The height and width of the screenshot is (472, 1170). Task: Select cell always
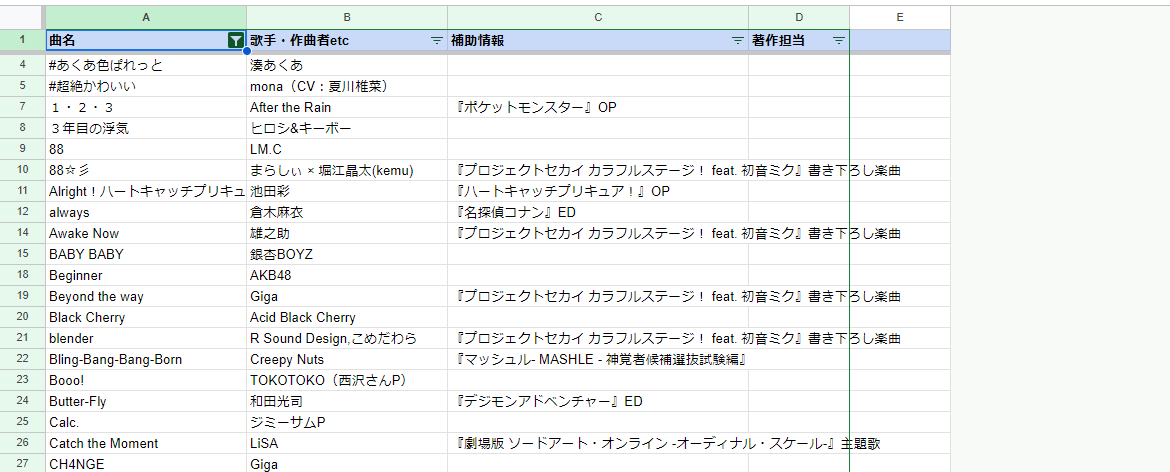coord(146,213)
